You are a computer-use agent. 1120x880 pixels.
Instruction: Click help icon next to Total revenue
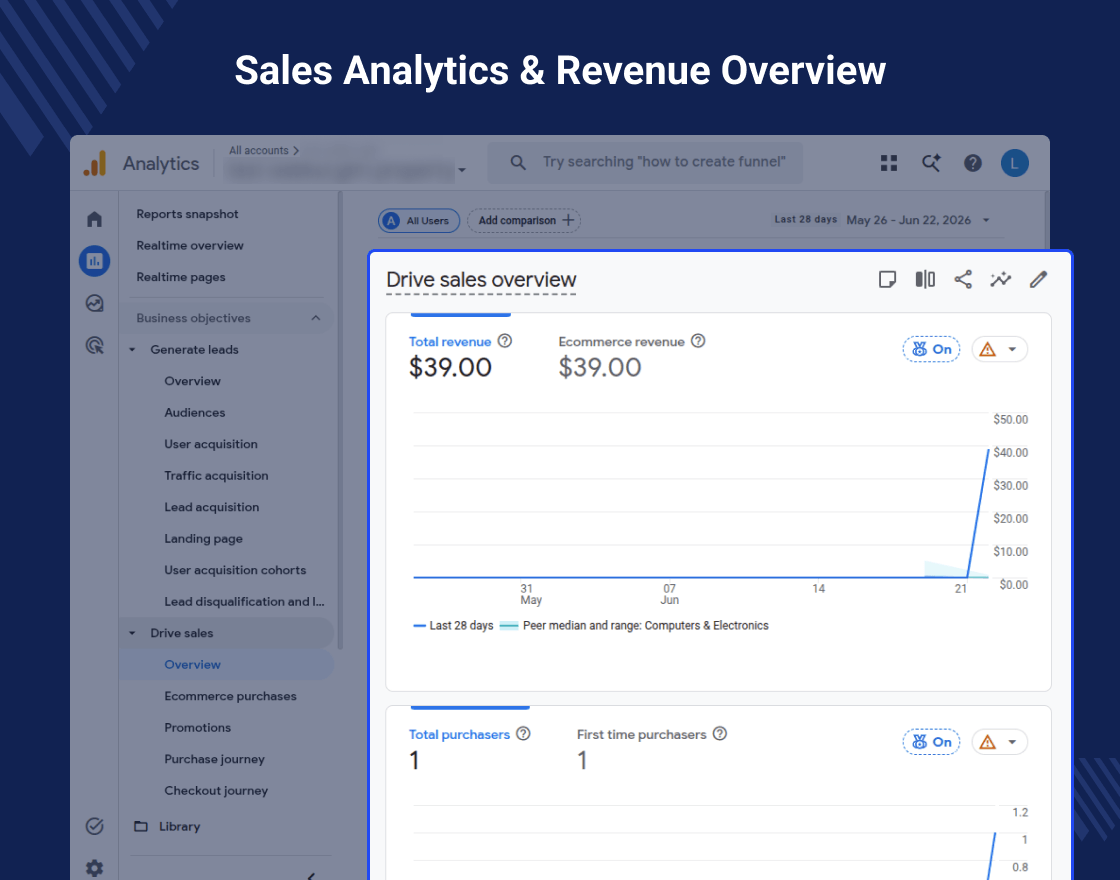(504, 341)
